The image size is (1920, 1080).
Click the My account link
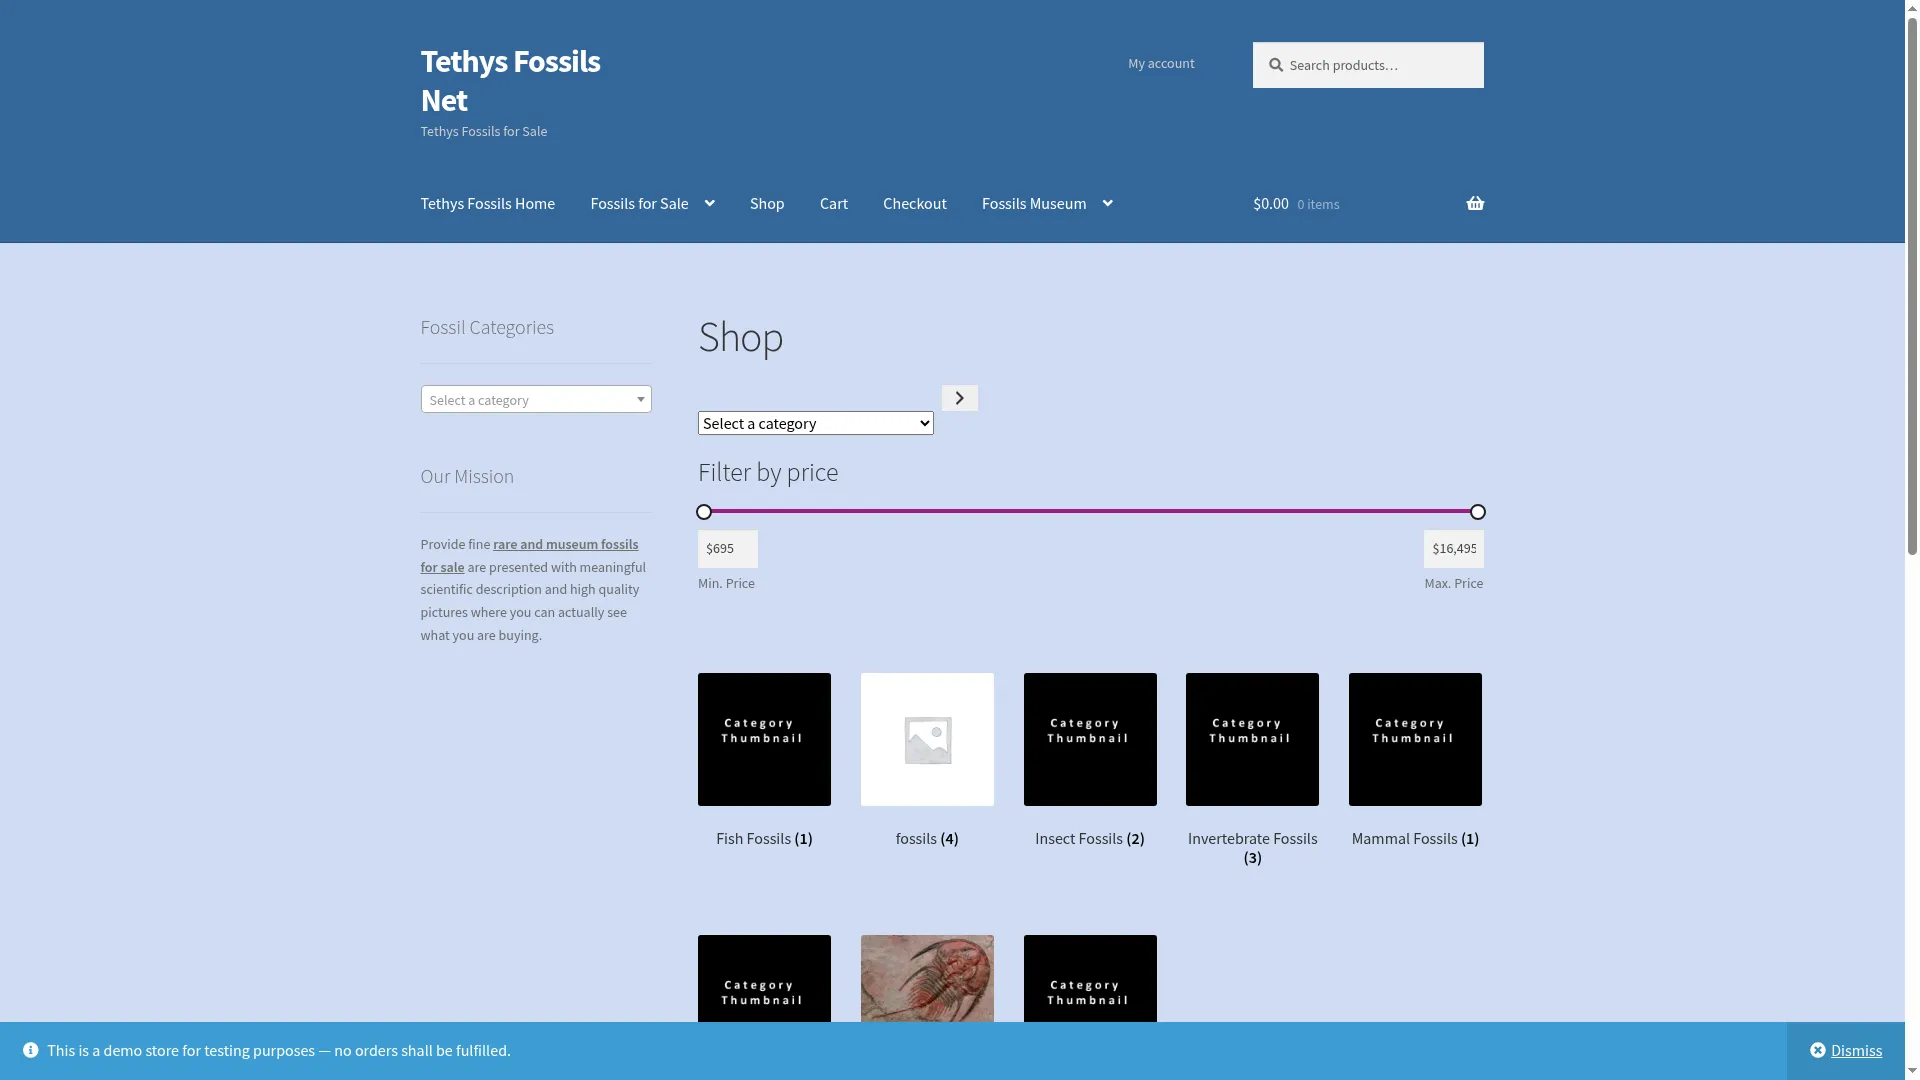tap(1161, 63)
